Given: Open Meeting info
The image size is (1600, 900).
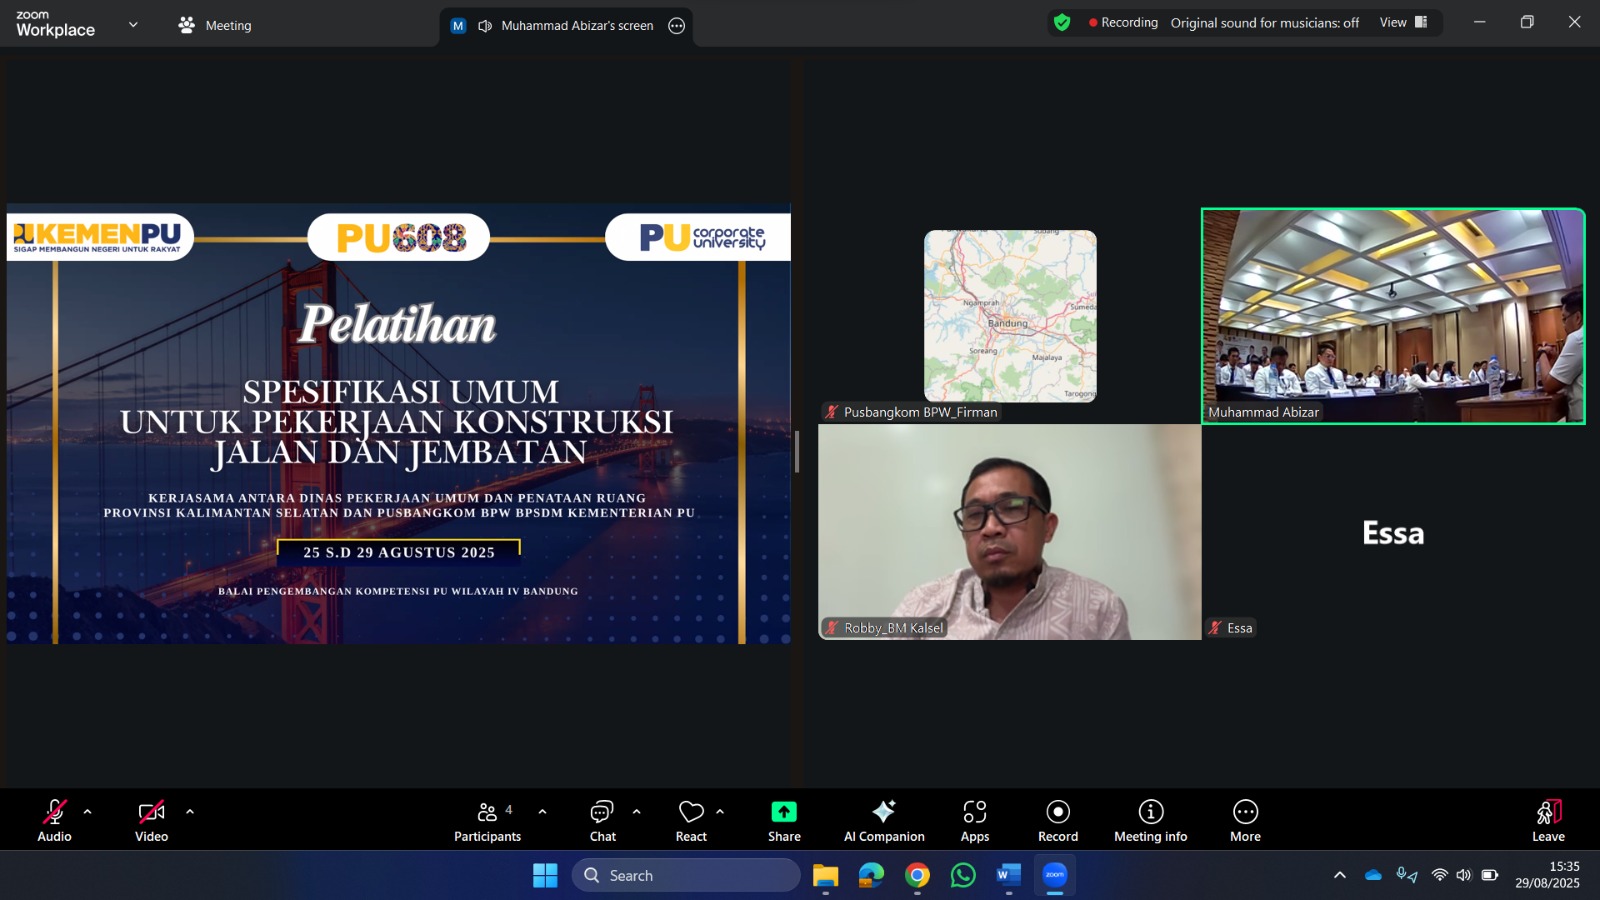Looking at the screenshot, I should point(1151,820).
